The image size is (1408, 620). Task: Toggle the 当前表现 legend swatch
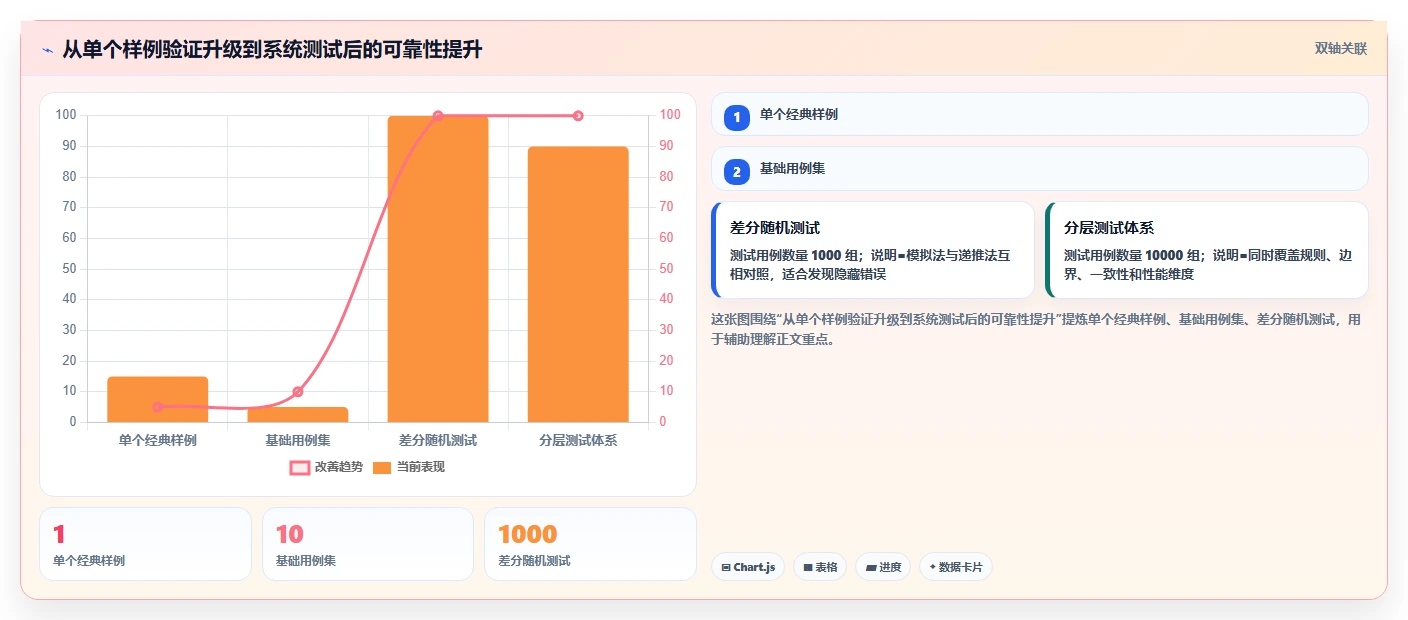382,467
